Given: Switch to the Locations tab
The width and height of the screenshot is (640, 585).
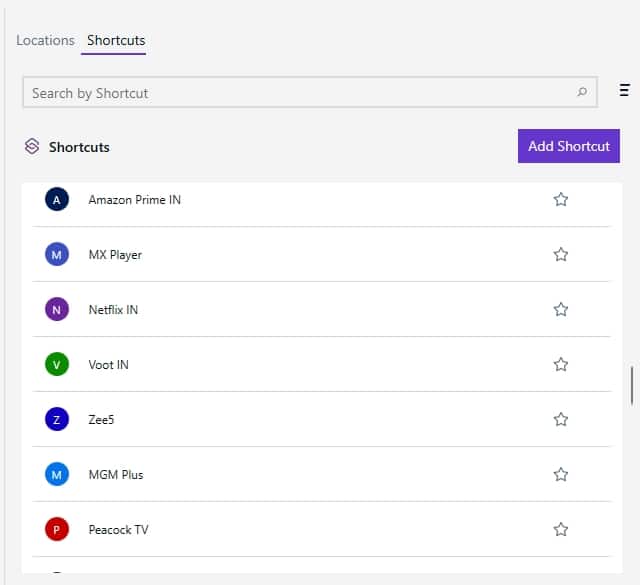Looking at the screenshot, I should pos(45,40).
